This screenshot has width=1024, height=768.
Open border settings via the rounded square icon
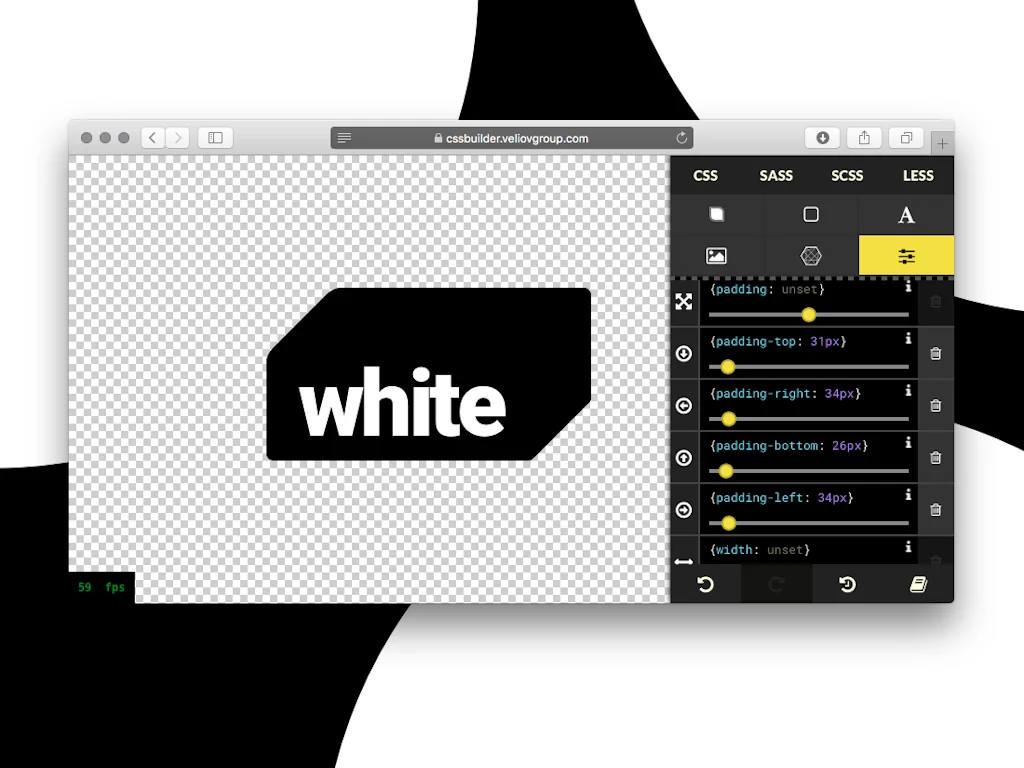tap(810, 214)
